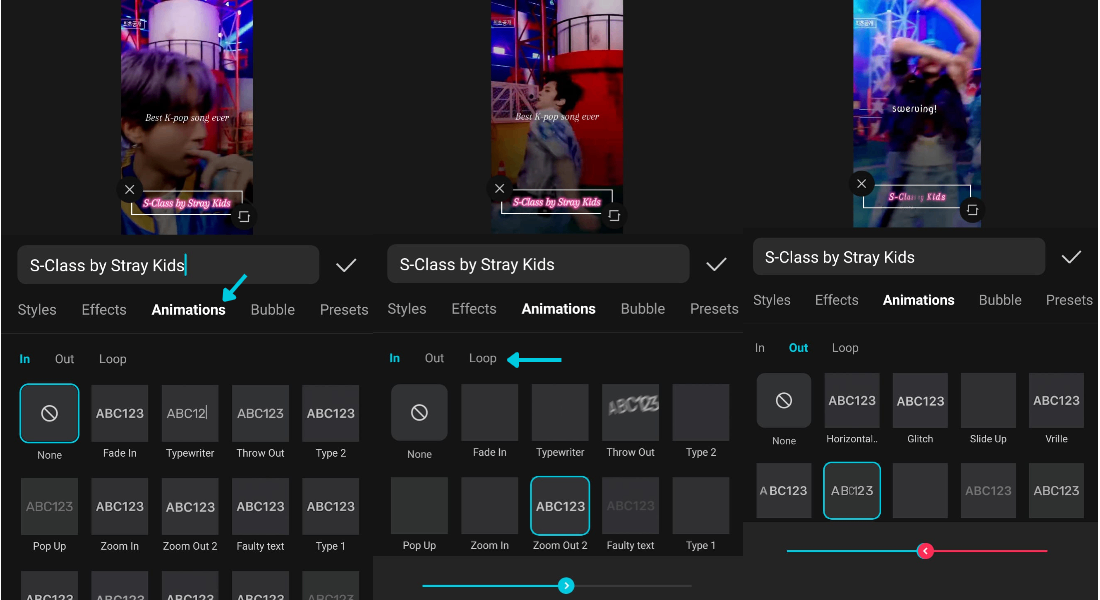Select Out subtab in right panel
This screenshot has width=1100, height=600.
pyautogui.click(x=798, y=347)
